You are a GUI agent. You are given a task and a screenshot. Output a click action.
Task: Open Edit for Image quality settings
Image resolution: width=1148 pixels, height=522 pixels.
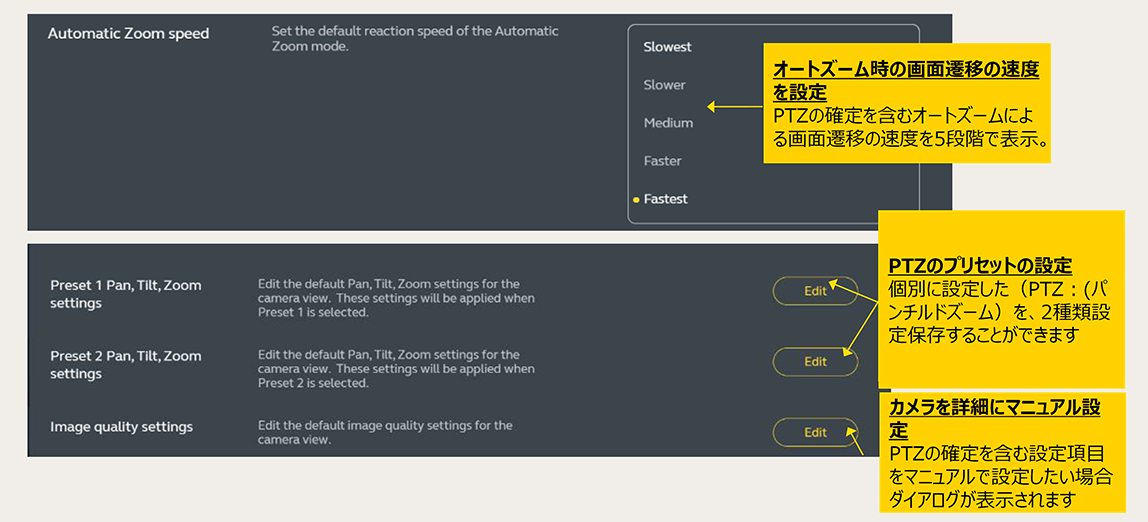tap(815, 432)
